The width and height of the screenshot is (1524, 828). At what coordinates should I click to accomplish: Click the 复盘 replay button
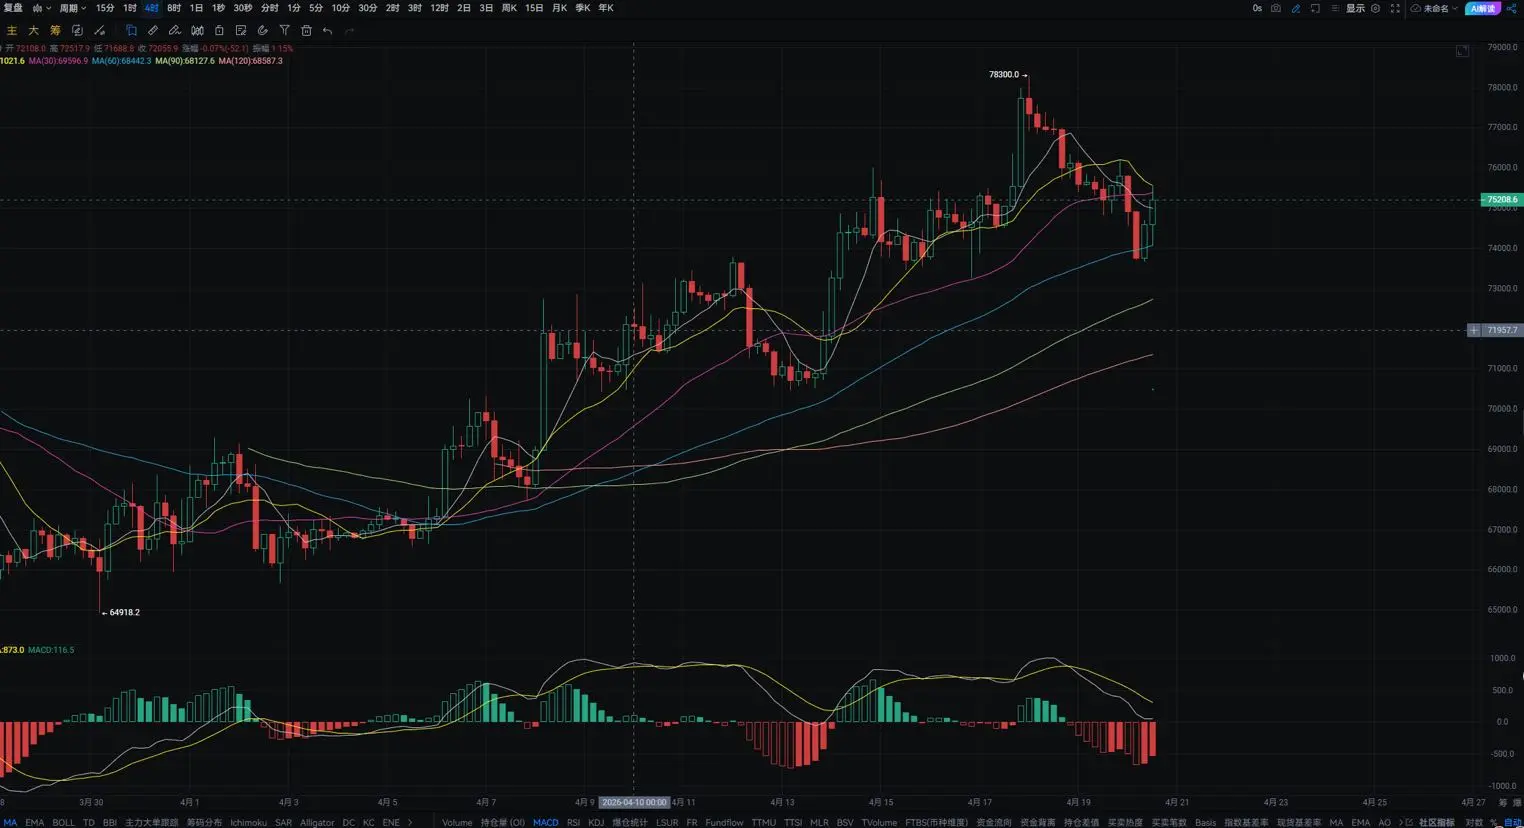point(13,8)
